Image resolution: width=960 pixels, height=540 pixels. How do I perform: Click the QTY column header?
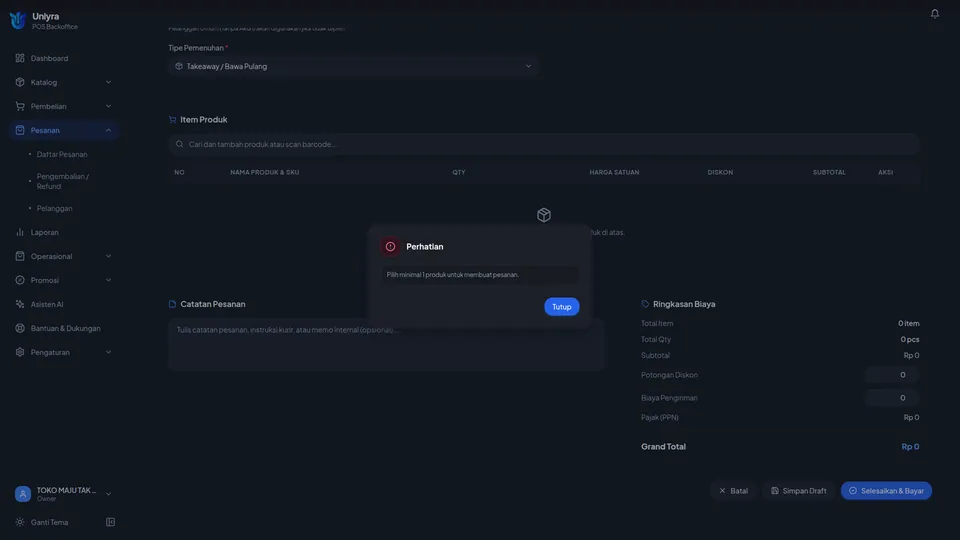pyautogui.click(x=459, y=172)
